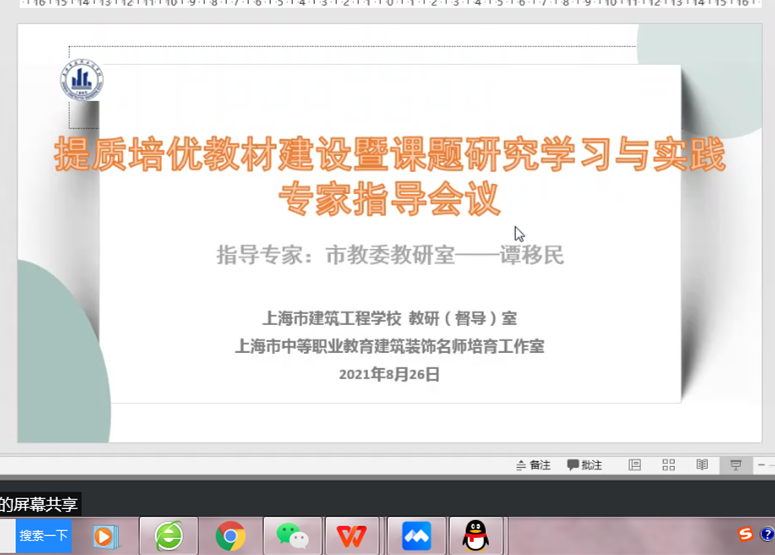
Task: Start slideshow from status bar icon
Action: click(x=735, y=465)
